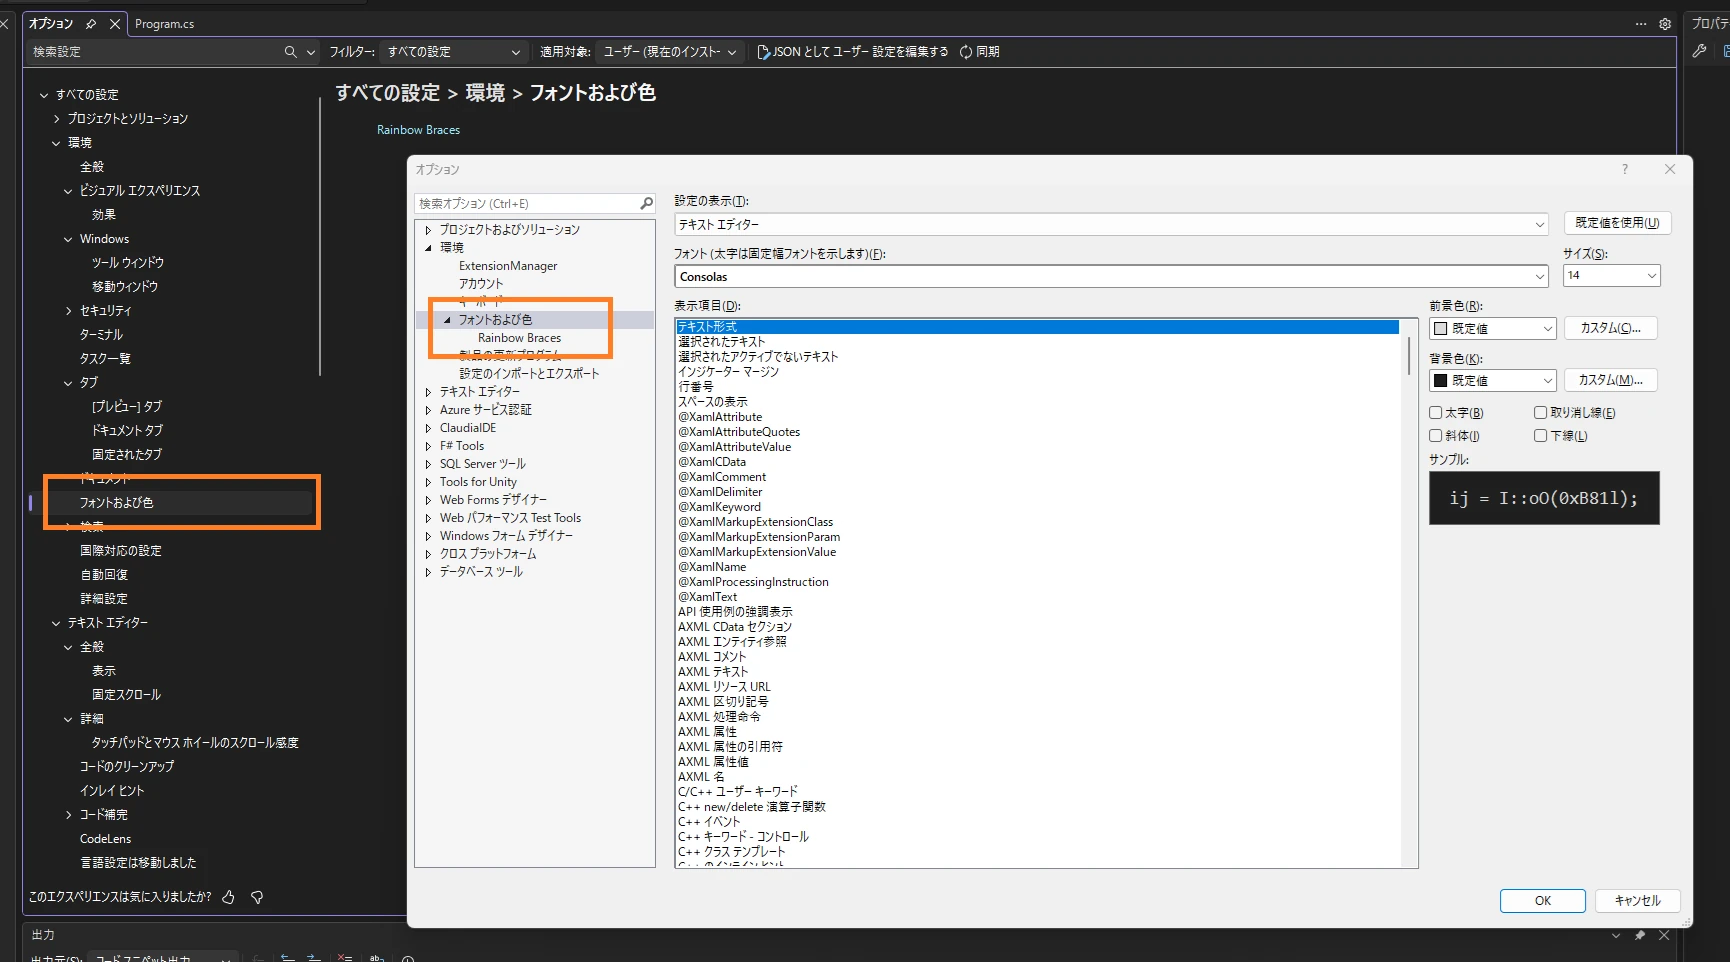Enable the 太字 bold checkbox
1730x962 pixels.
click(x=1436, y=412)
